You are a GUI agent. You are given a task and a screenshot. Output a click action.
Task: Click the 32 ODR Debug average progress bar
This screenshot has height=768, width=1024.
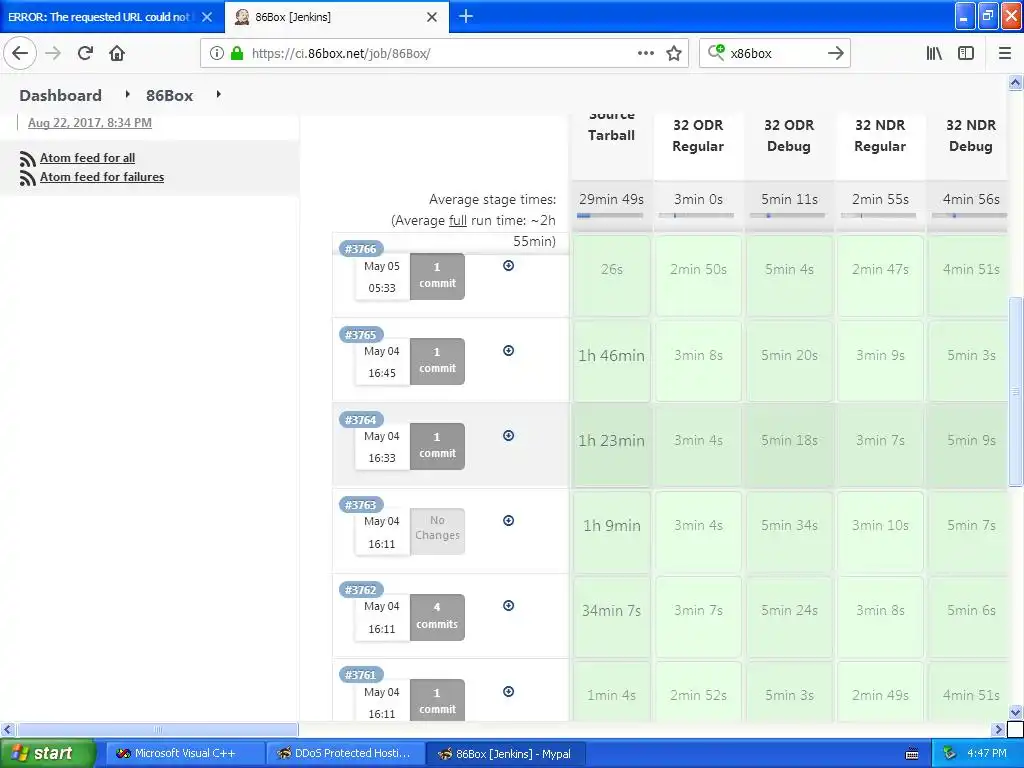click(788, 216)
